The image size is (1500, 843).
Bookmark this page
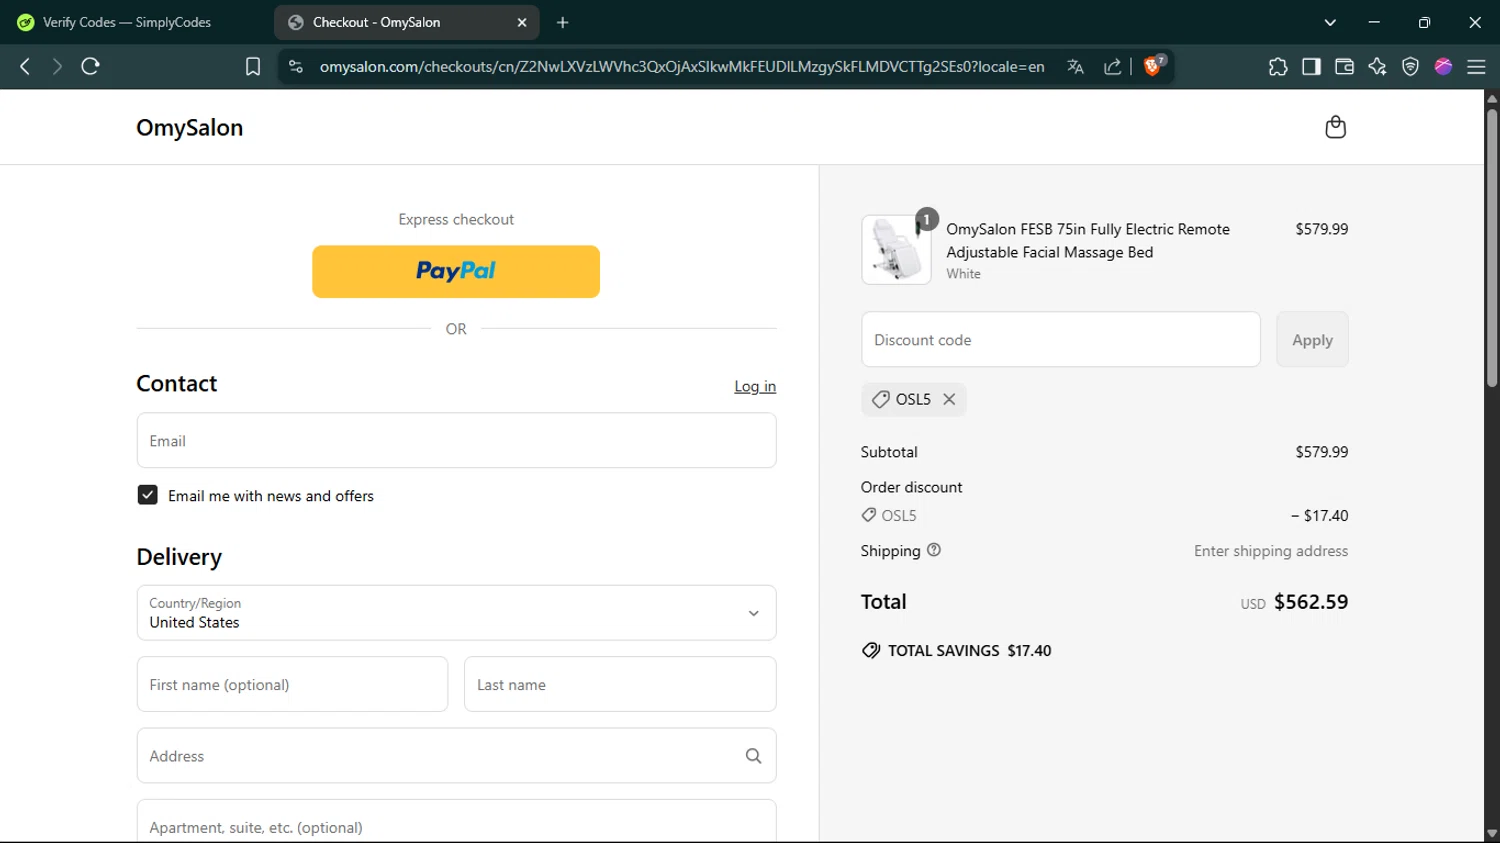pos(253,66)
